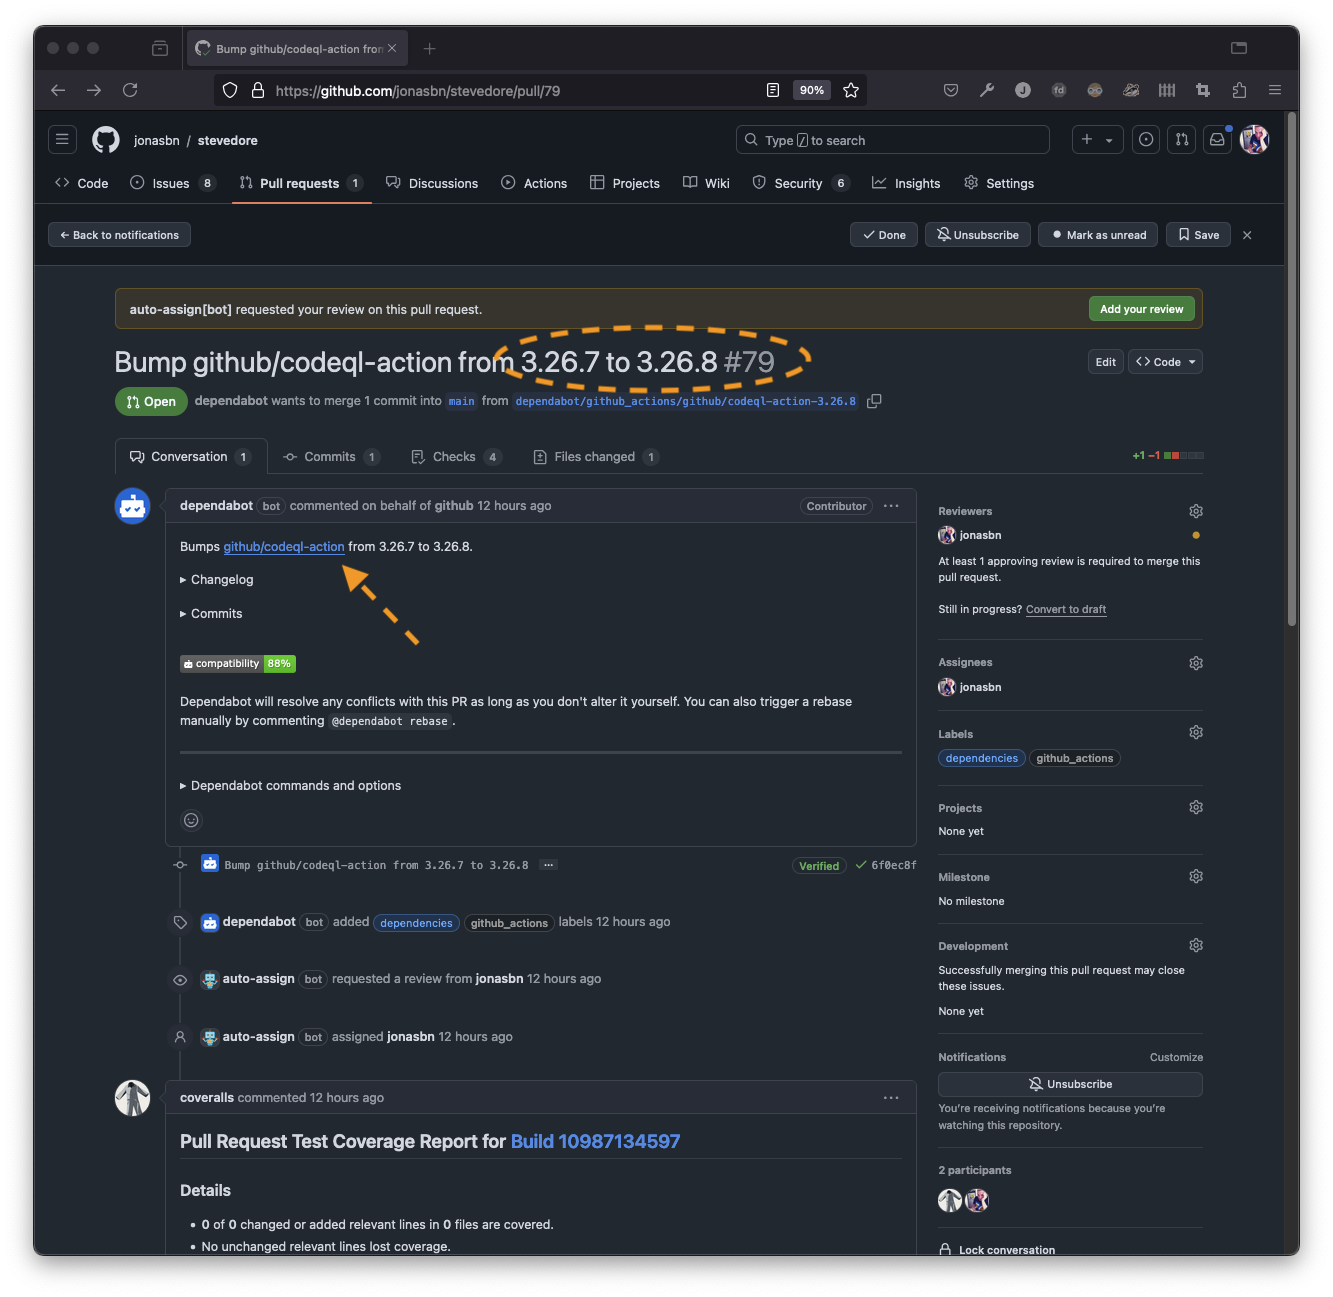Open the Assignees gear settings
Image resolution: width=1333 pixels, height=1297 pixels.
click(x=1195, y=663)
